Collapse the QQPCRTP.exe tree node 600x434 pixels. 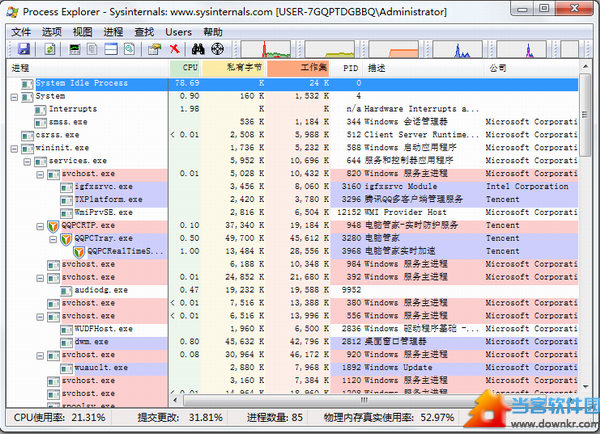tap(40, 226)
